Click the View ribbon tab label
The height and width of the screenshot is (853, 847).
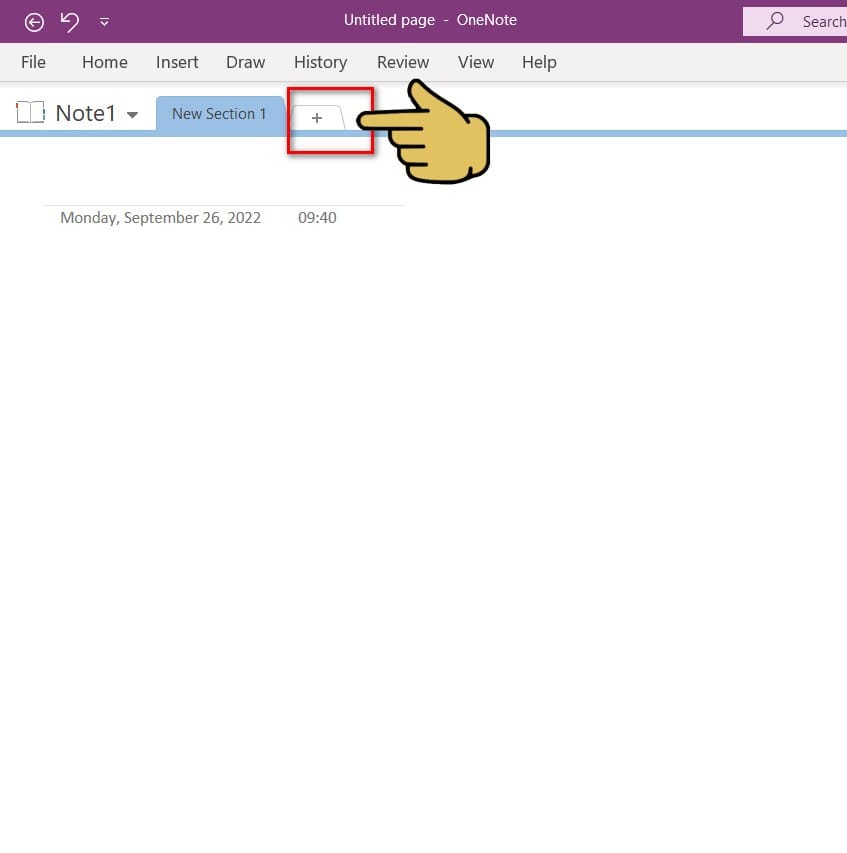point(476,62)
